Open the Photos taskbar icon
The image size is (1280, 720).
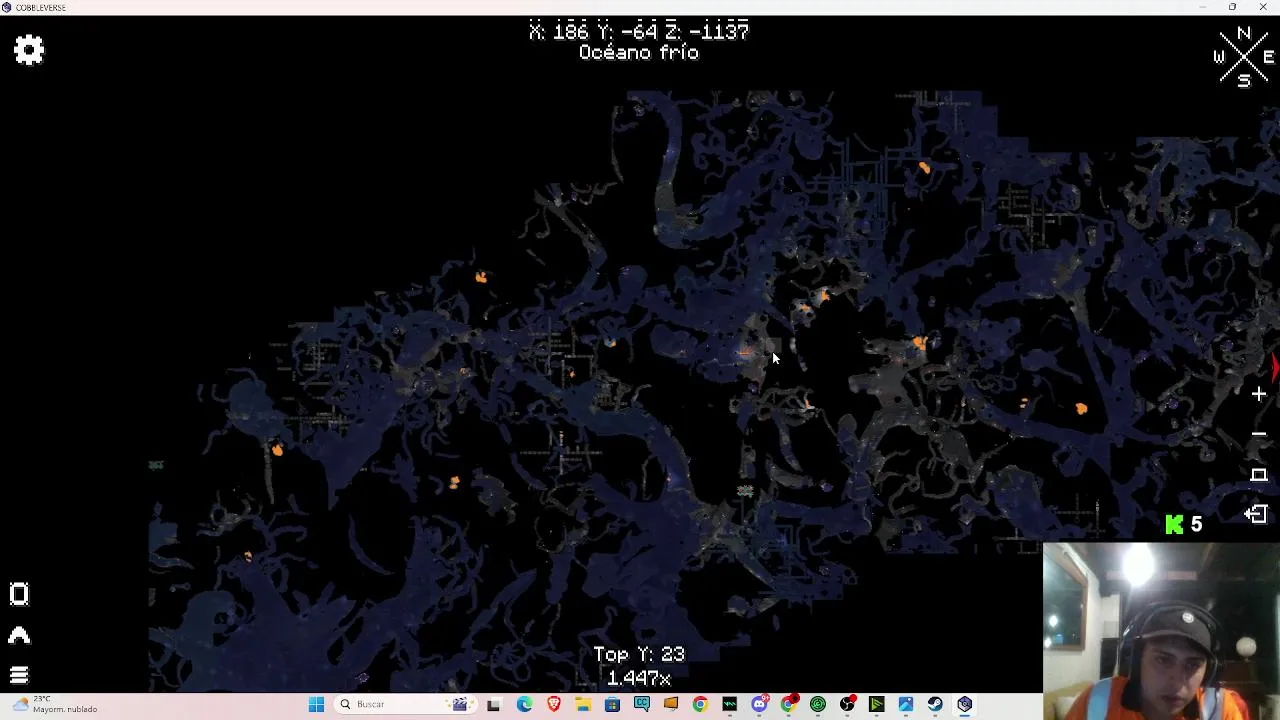(x=906, y=704)
